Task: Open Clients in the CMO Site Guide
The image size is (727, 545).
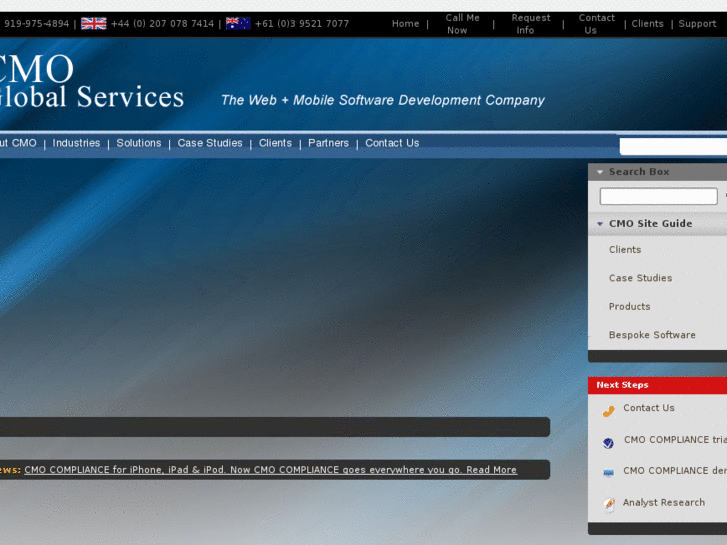Action: coord(625,250)
